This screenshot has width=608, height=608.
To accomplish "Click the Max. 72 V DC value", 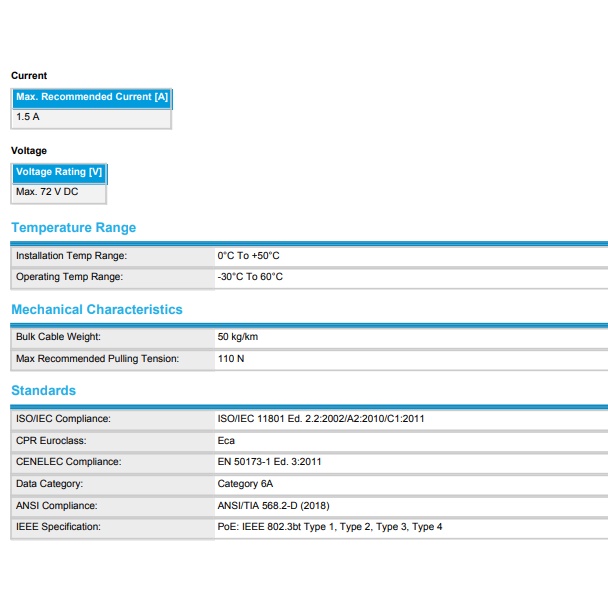I will 47,192.
